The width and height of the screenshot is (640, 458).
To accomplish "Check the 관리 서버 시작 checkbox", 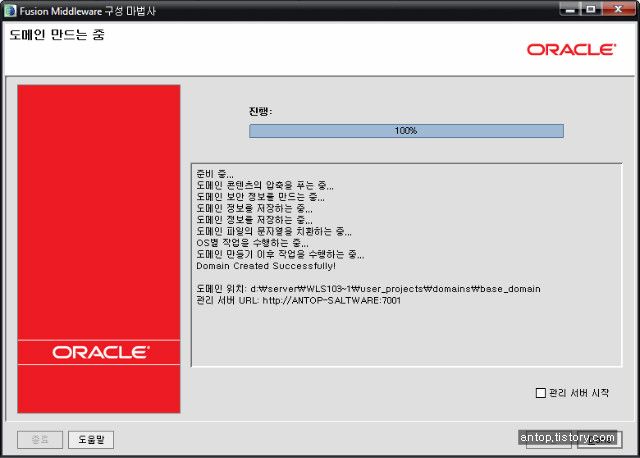I will pos(540,393).
